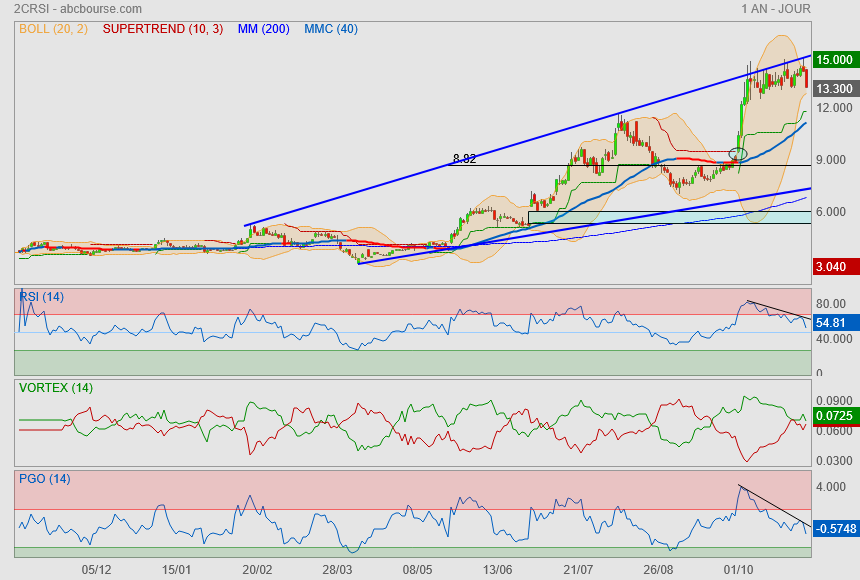Screen dimensions: 860x580
Task: Click the 8.82 horizontal level annotation
Action: (464, 158)
